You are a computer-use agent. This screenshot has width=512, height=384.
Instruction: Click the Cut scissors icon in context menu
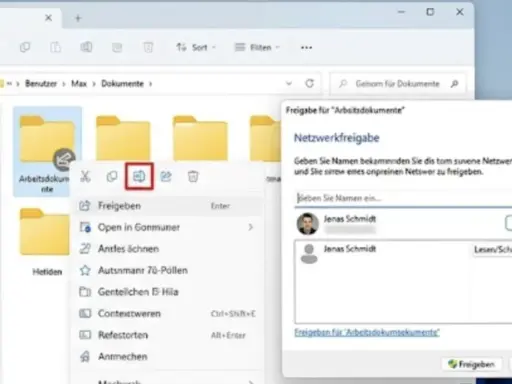85,176
